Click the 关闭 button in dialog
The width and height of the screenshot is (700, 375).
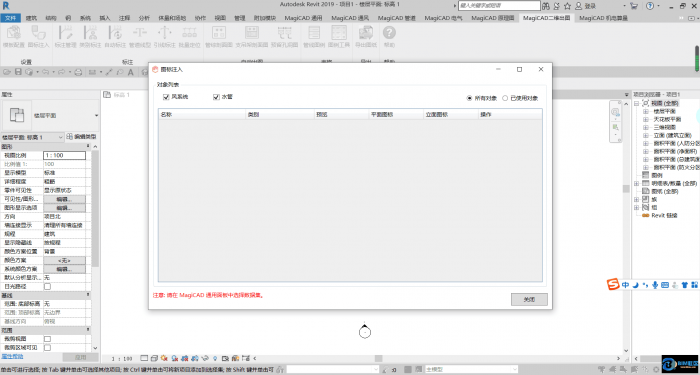[x=529, y=300]
